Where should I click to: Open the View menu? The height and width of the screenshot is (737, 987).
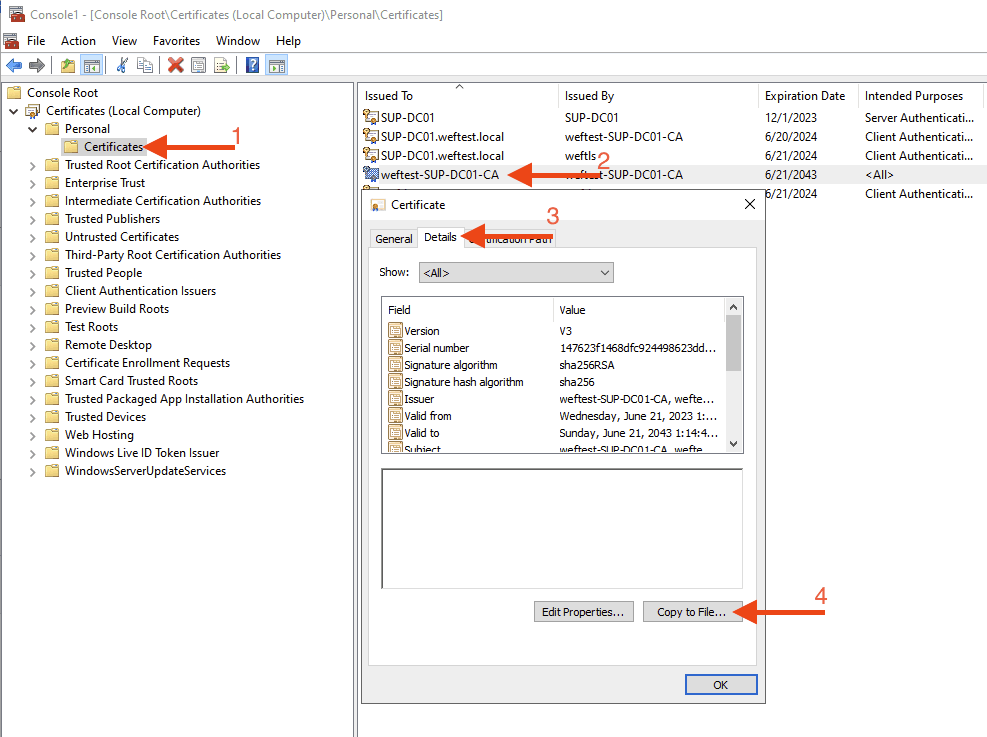(x=124, y=41)
